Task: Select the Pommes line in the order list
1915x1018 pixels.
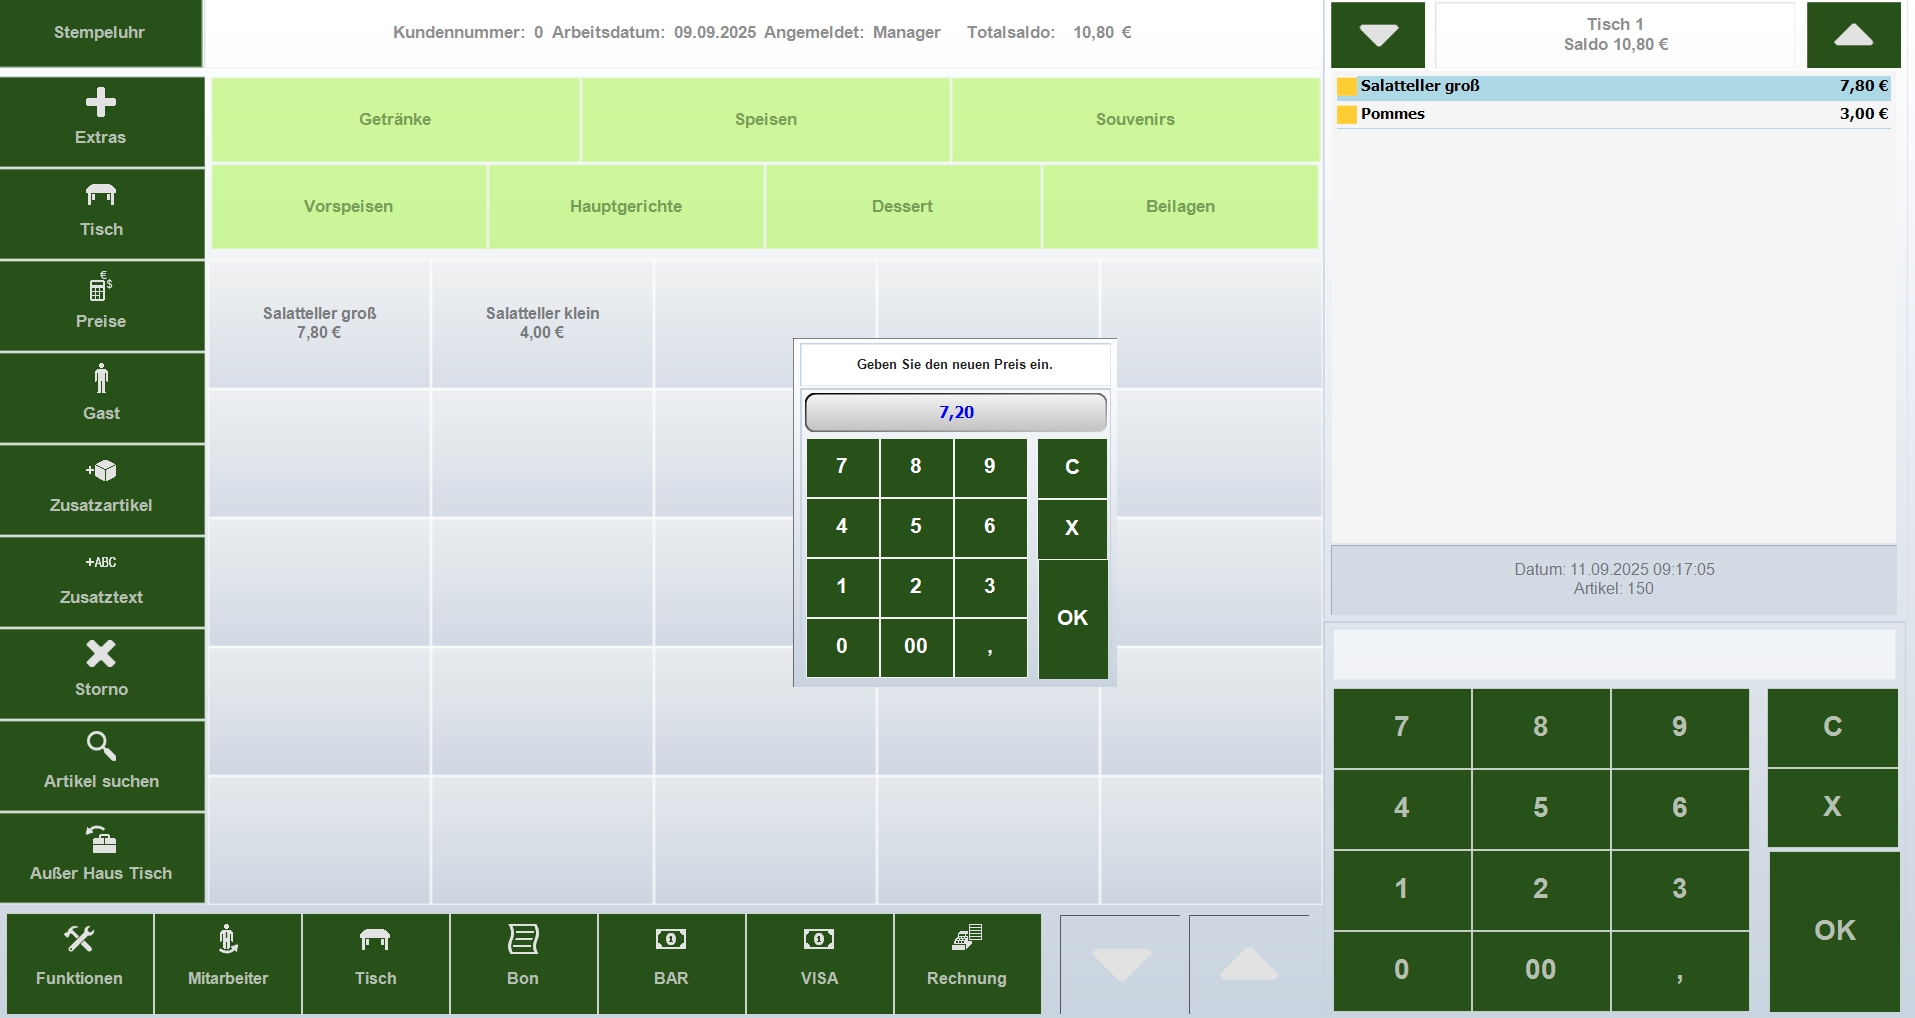Action: click(x=1613, y=114)
